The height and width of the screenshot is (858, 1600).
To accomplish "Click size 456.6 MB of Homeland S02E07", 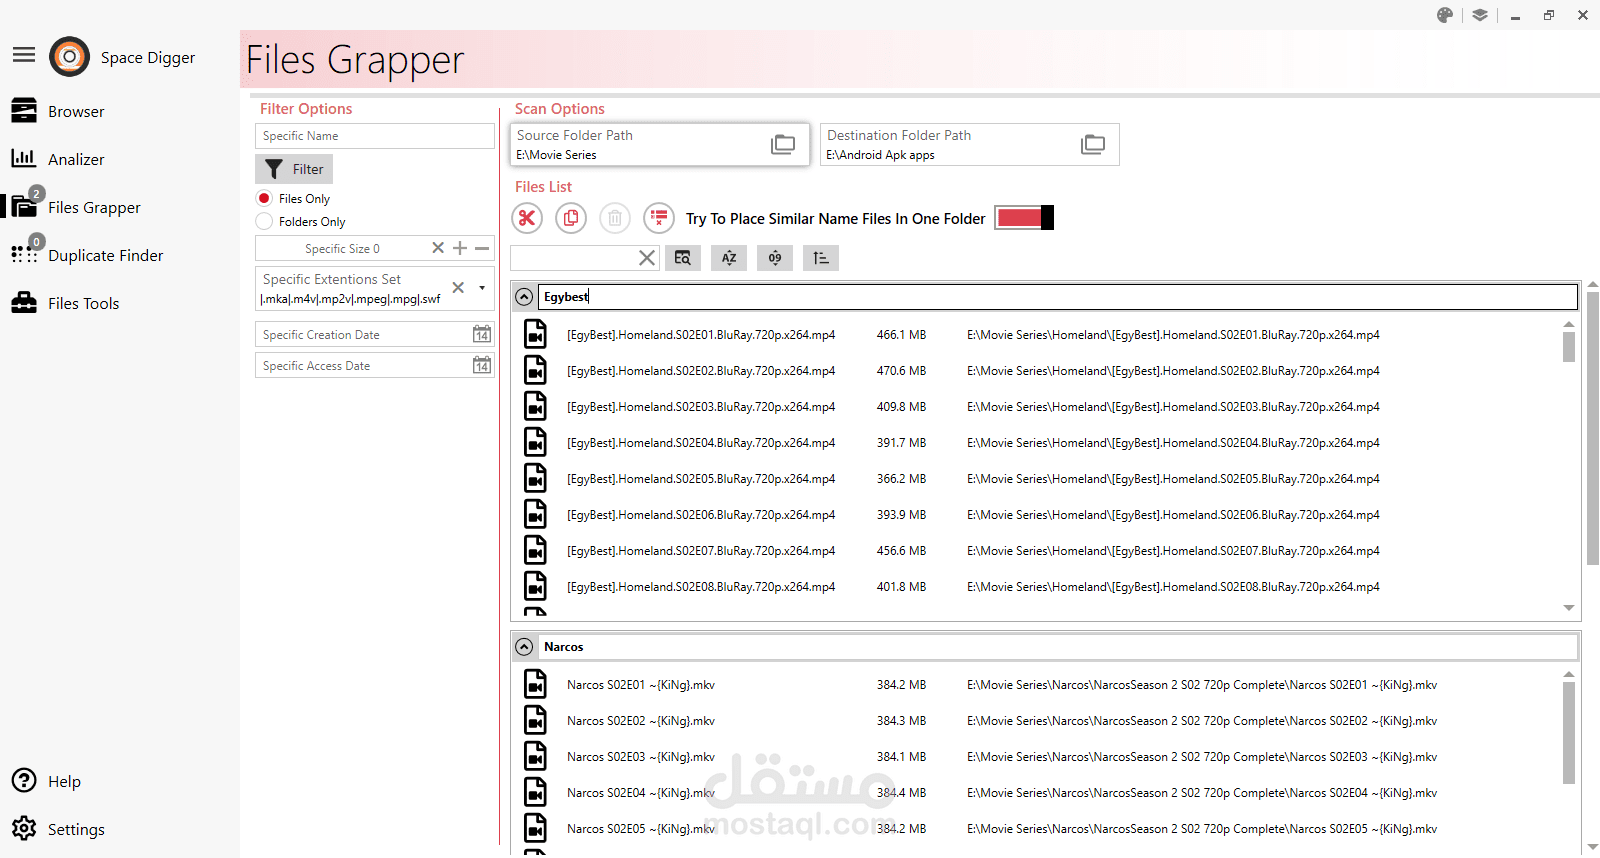I will (901, 550).
